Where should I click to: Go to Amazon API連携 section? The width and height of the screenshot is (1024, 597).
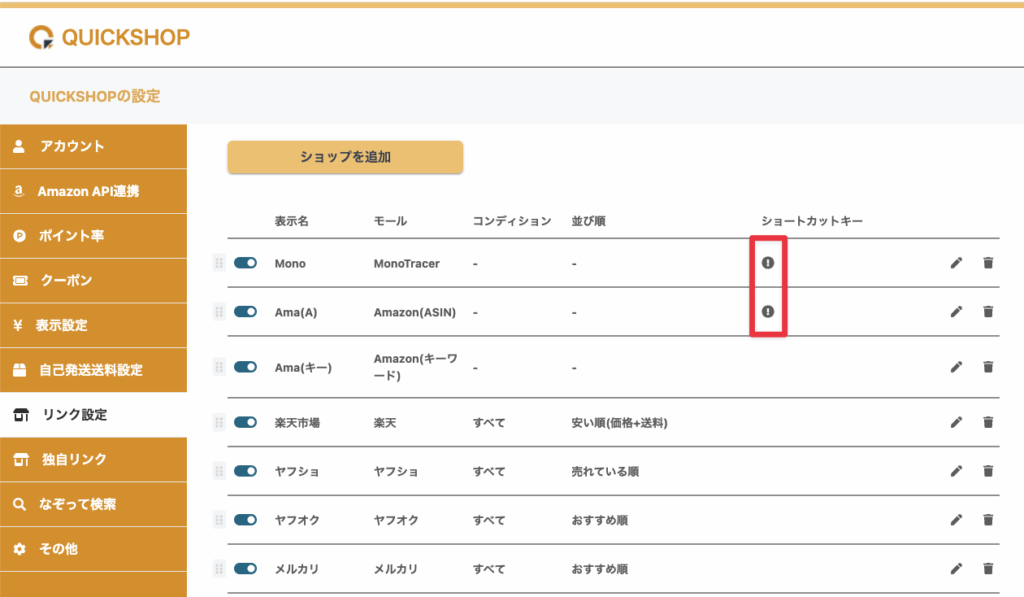(x=93, y=191)
